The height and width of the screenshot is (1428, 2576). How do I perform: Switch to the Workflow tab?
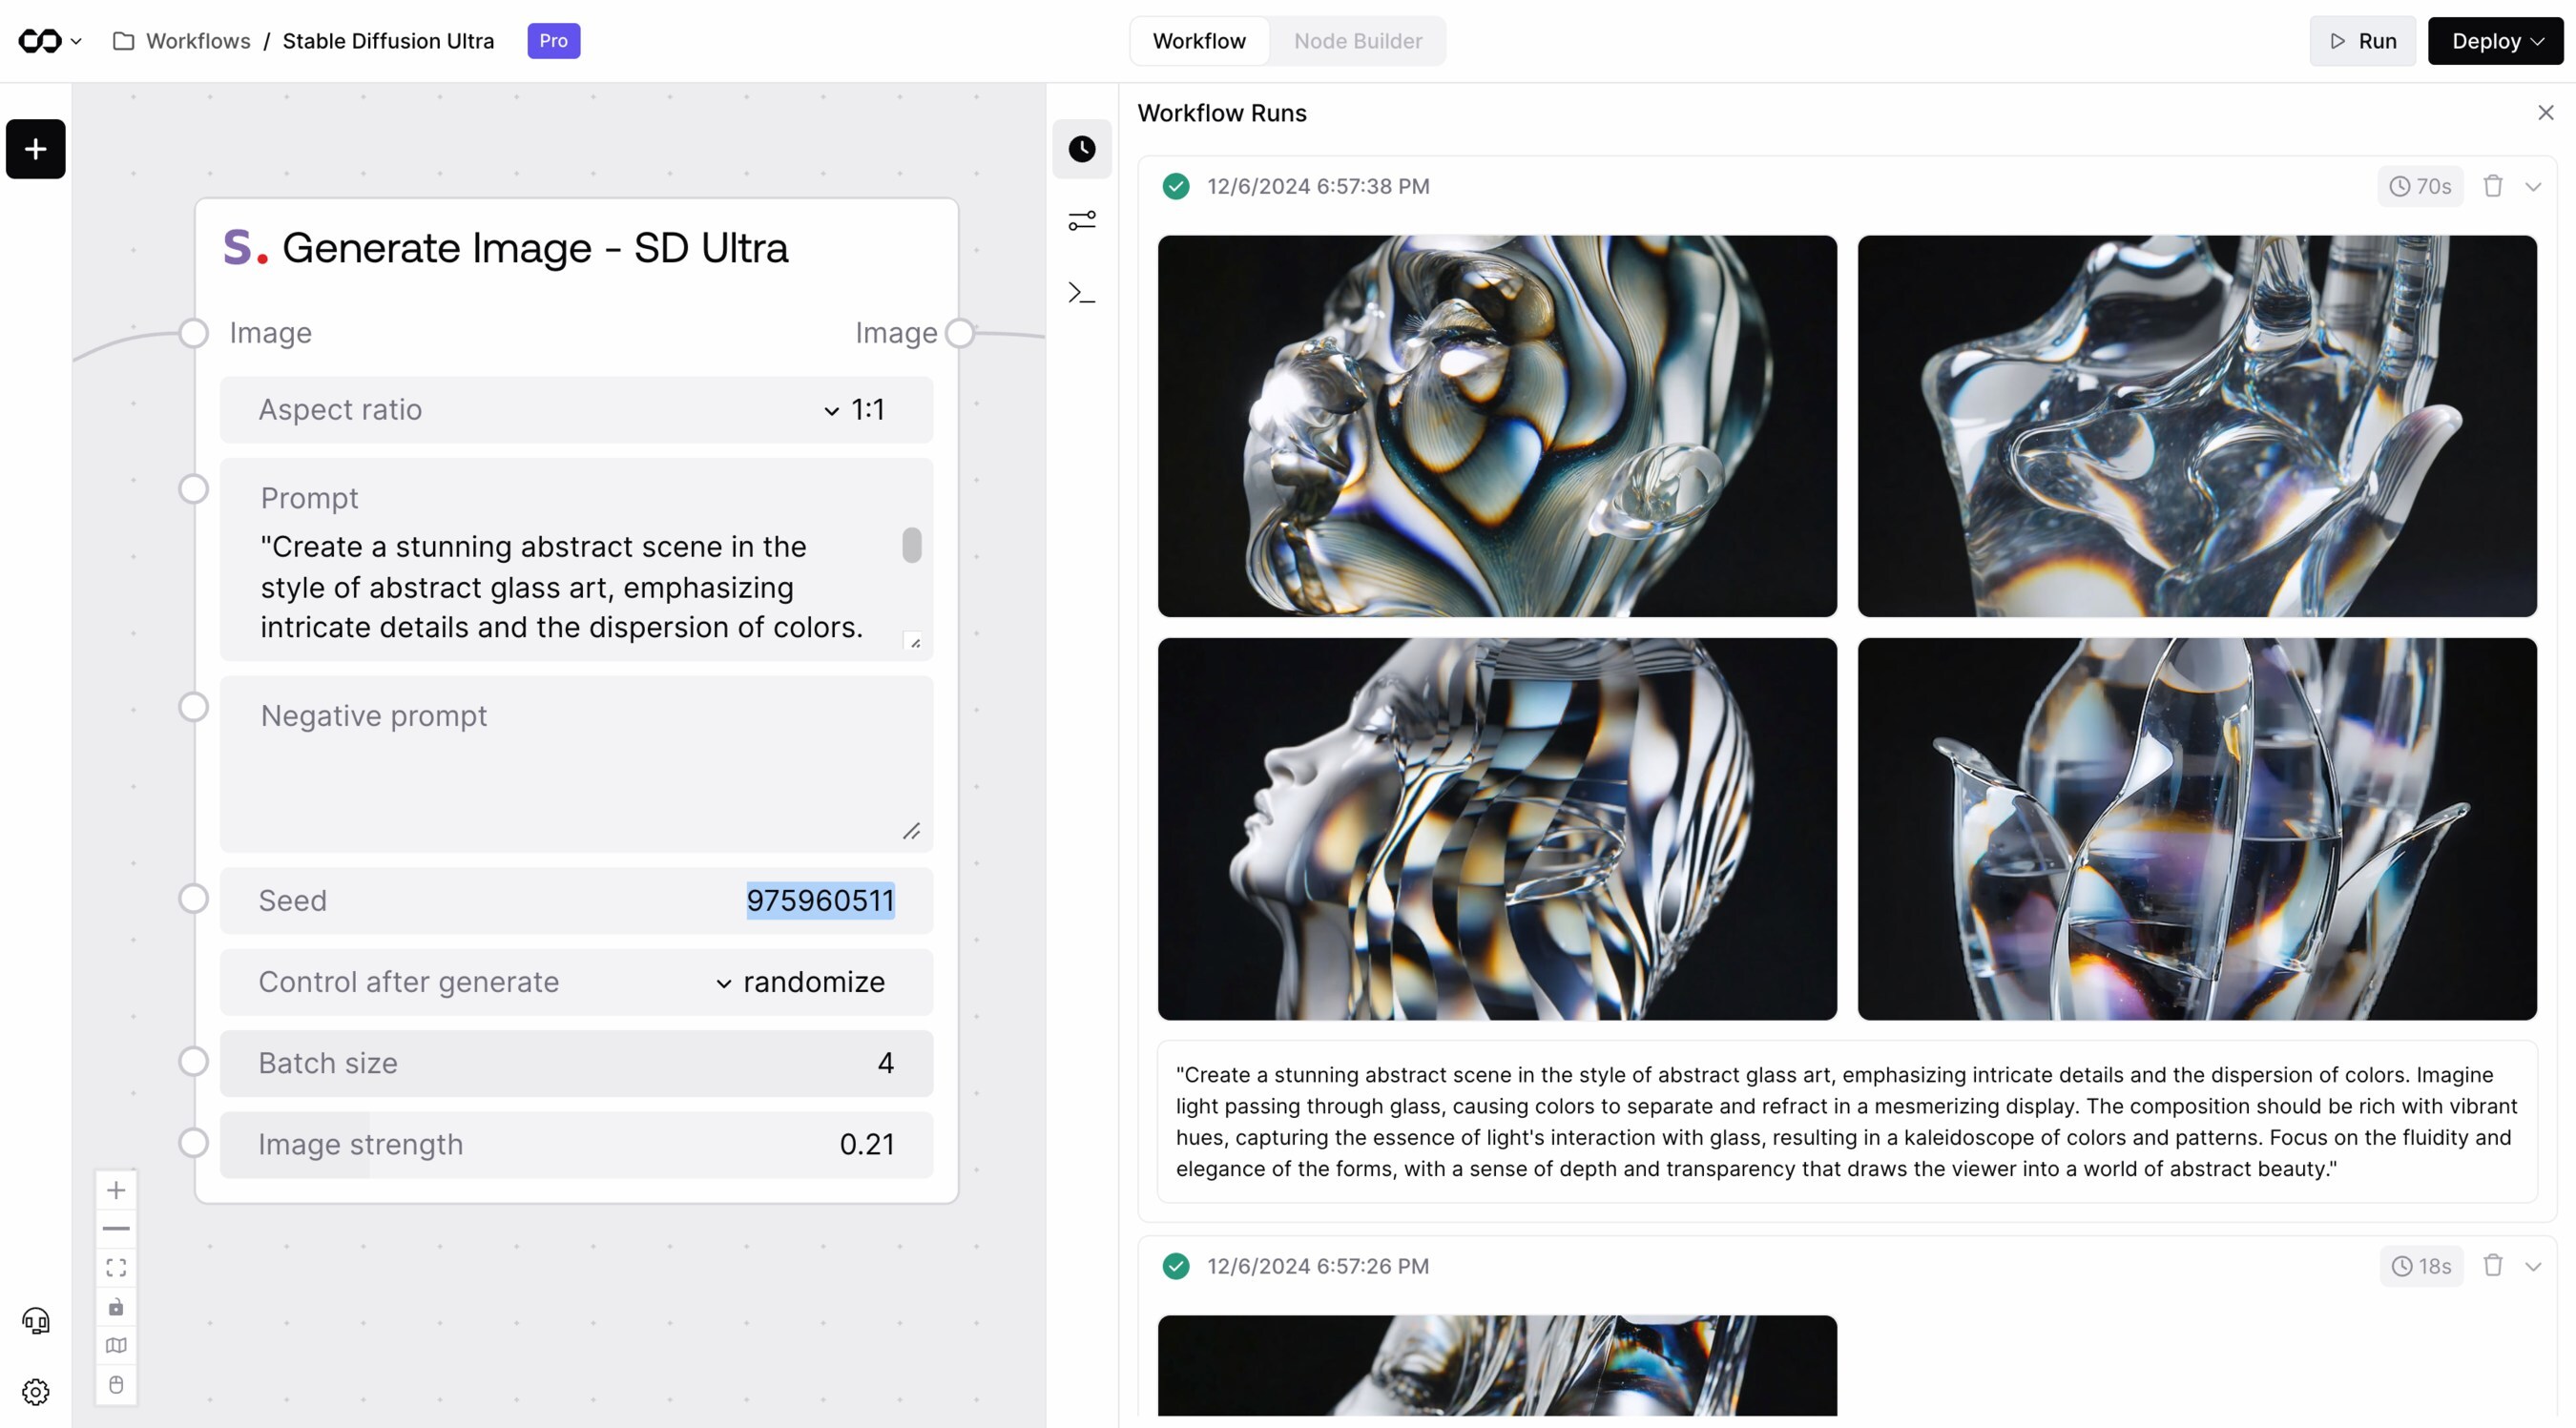click(1199, 41)
